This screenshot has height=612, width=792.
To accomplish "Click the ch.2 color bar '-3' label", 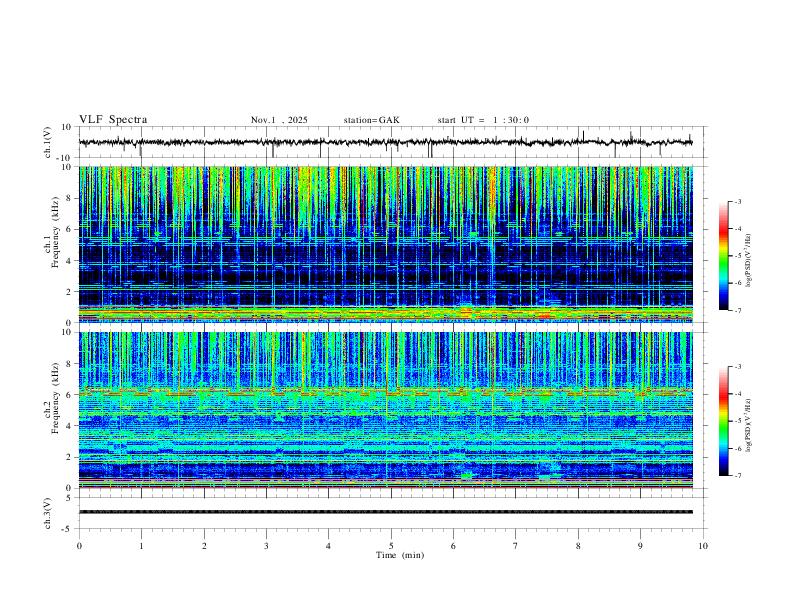I will point(738,367).
